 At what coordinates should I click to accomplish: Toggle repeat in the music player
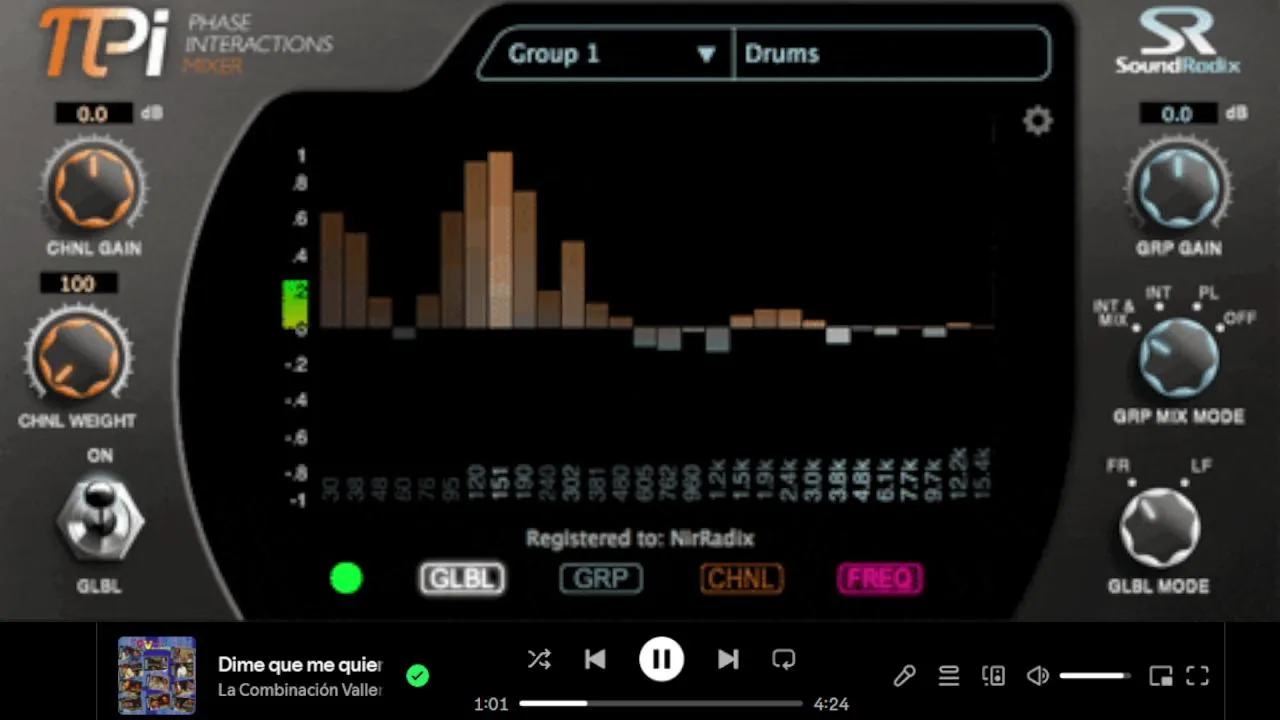tap(784, 659)
